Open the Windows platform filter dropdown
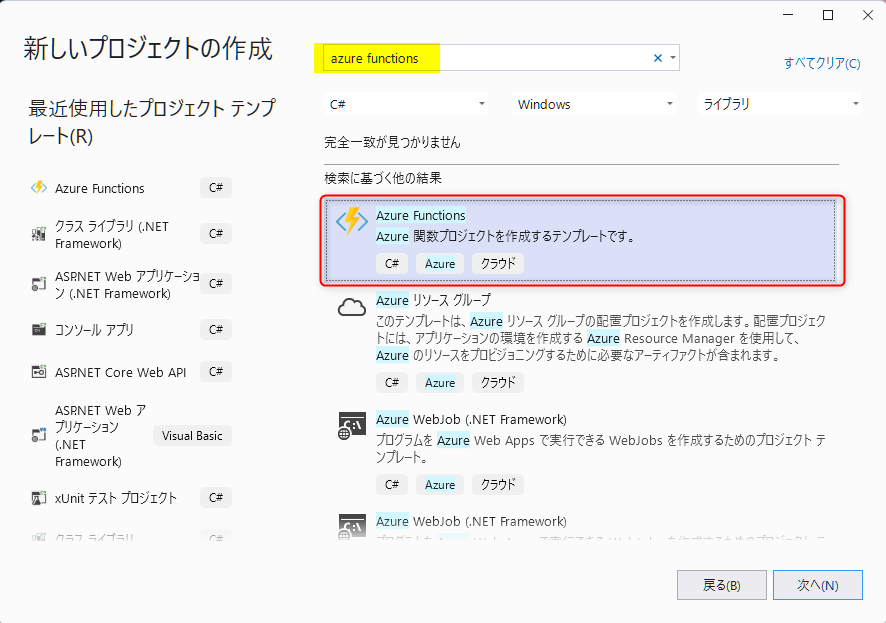 (x=593, y=104)
